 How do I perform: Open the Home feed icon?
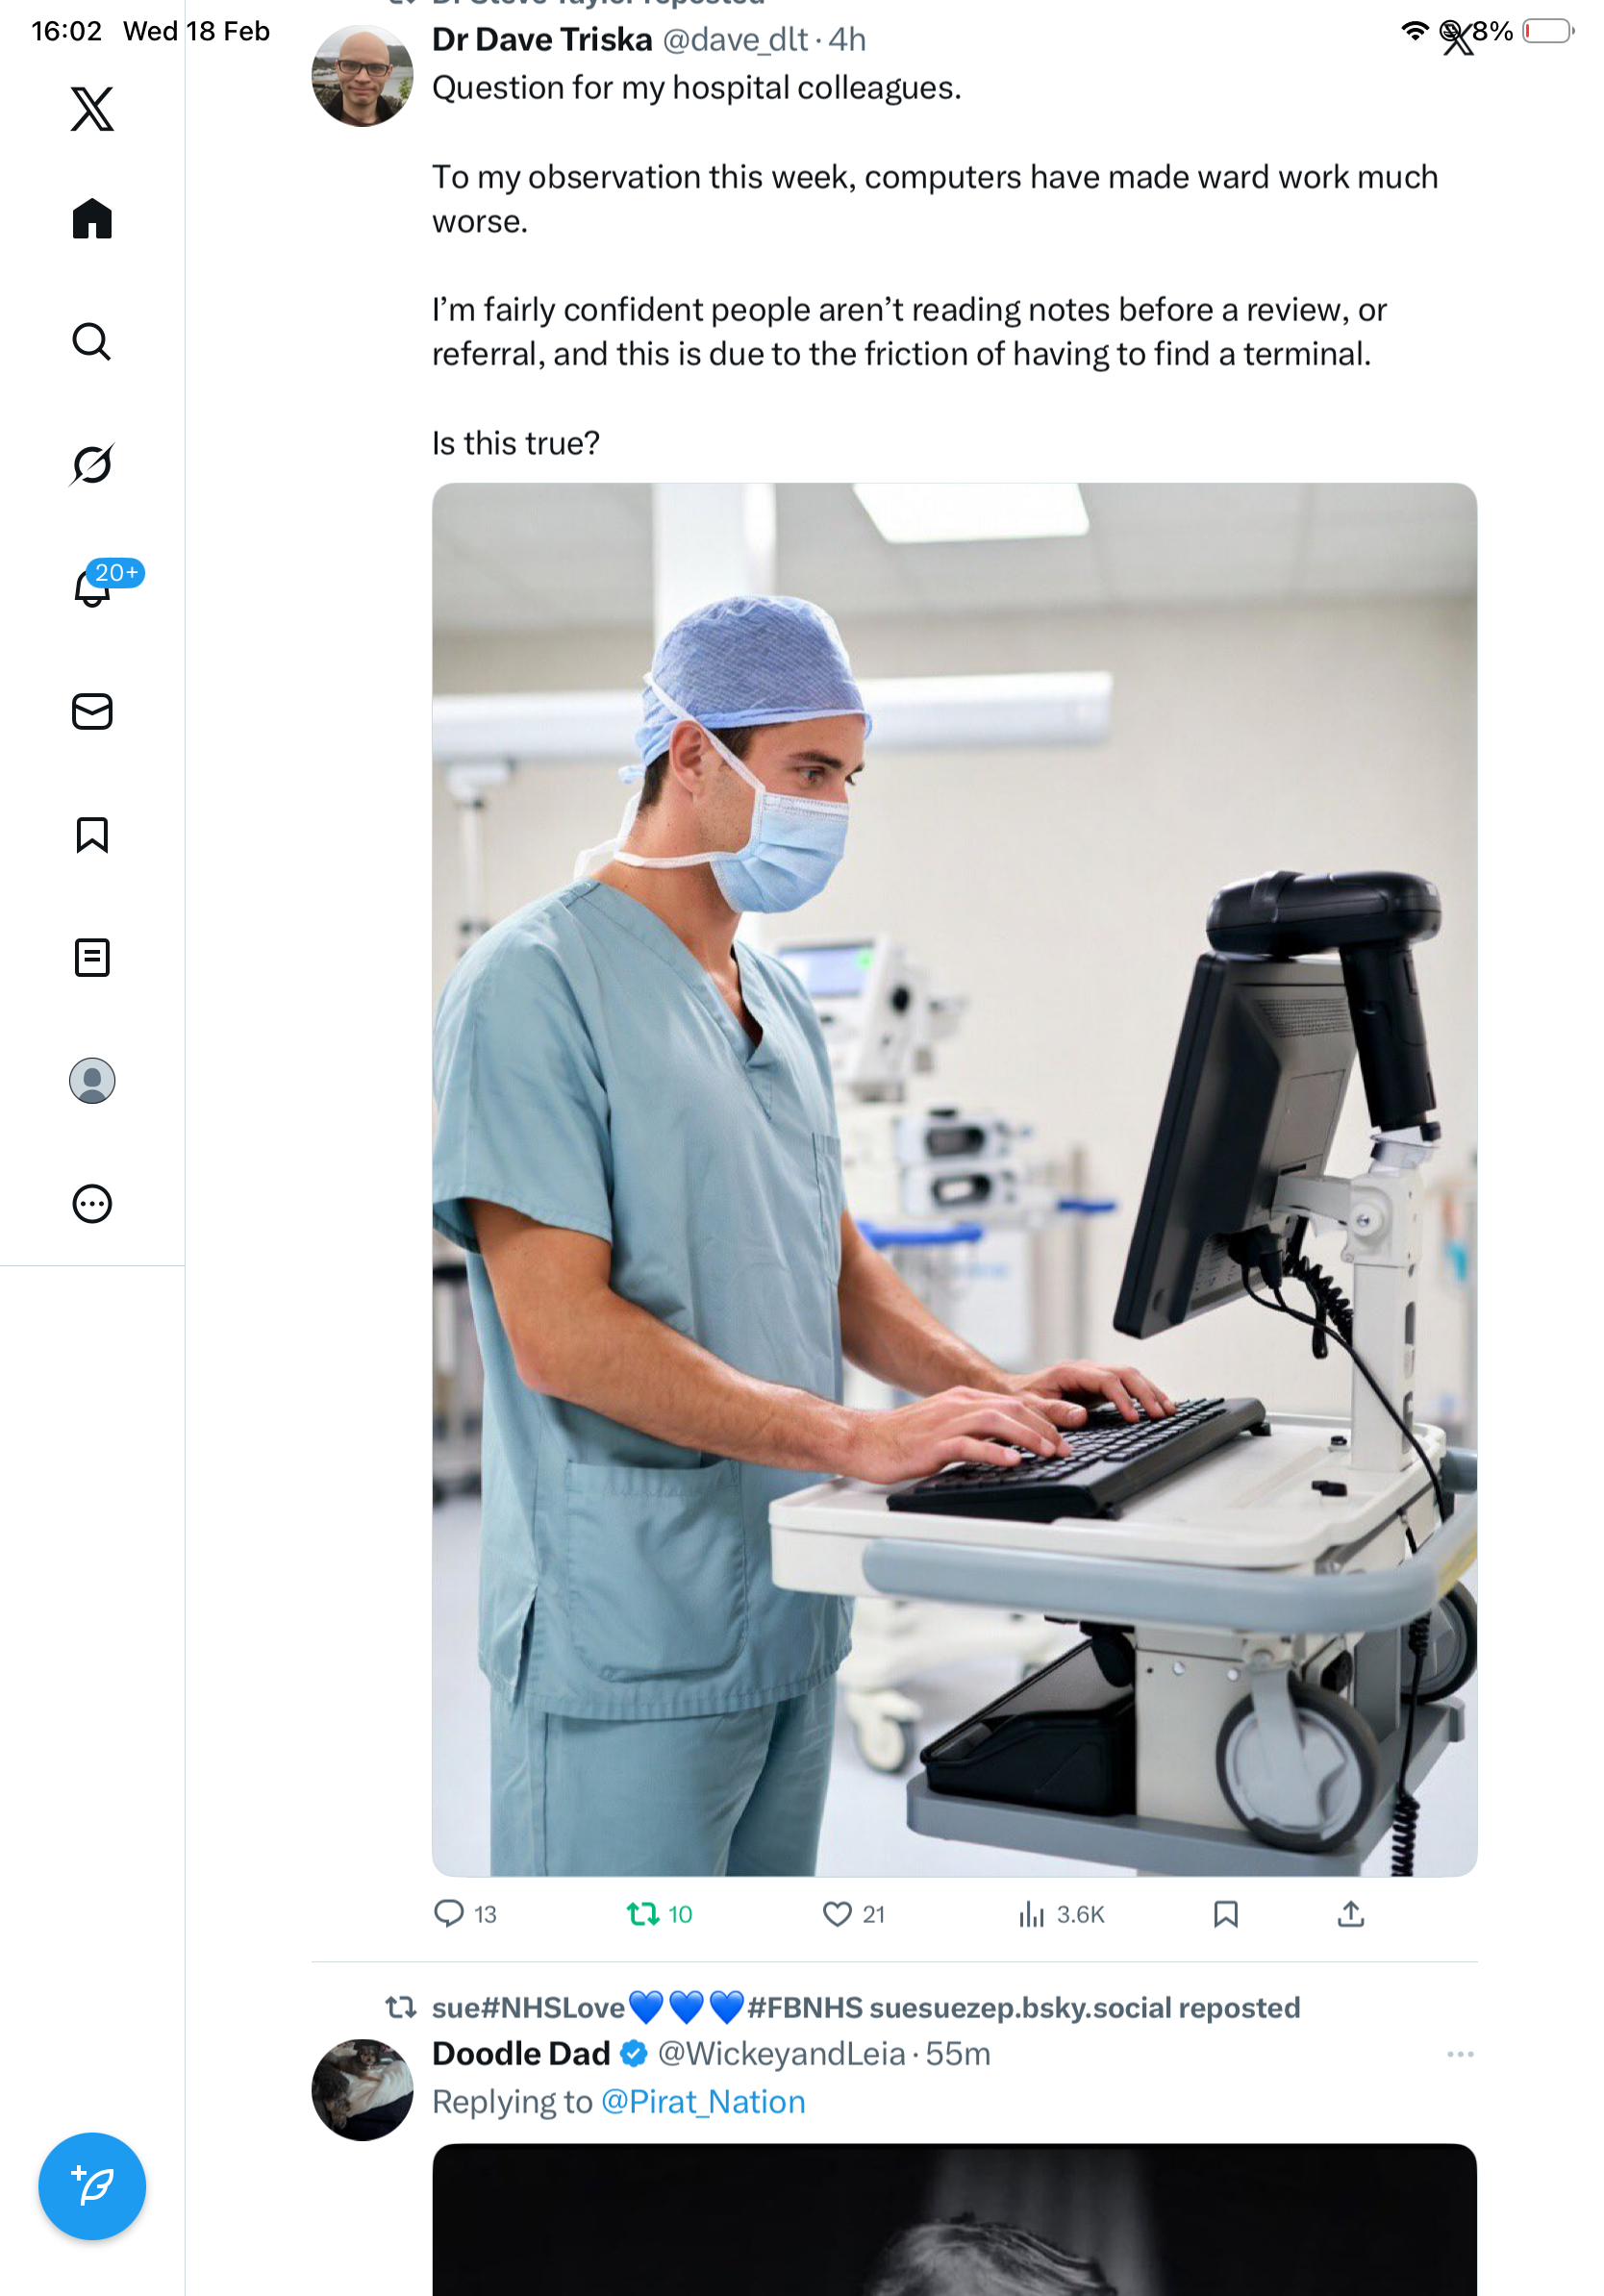92,218
